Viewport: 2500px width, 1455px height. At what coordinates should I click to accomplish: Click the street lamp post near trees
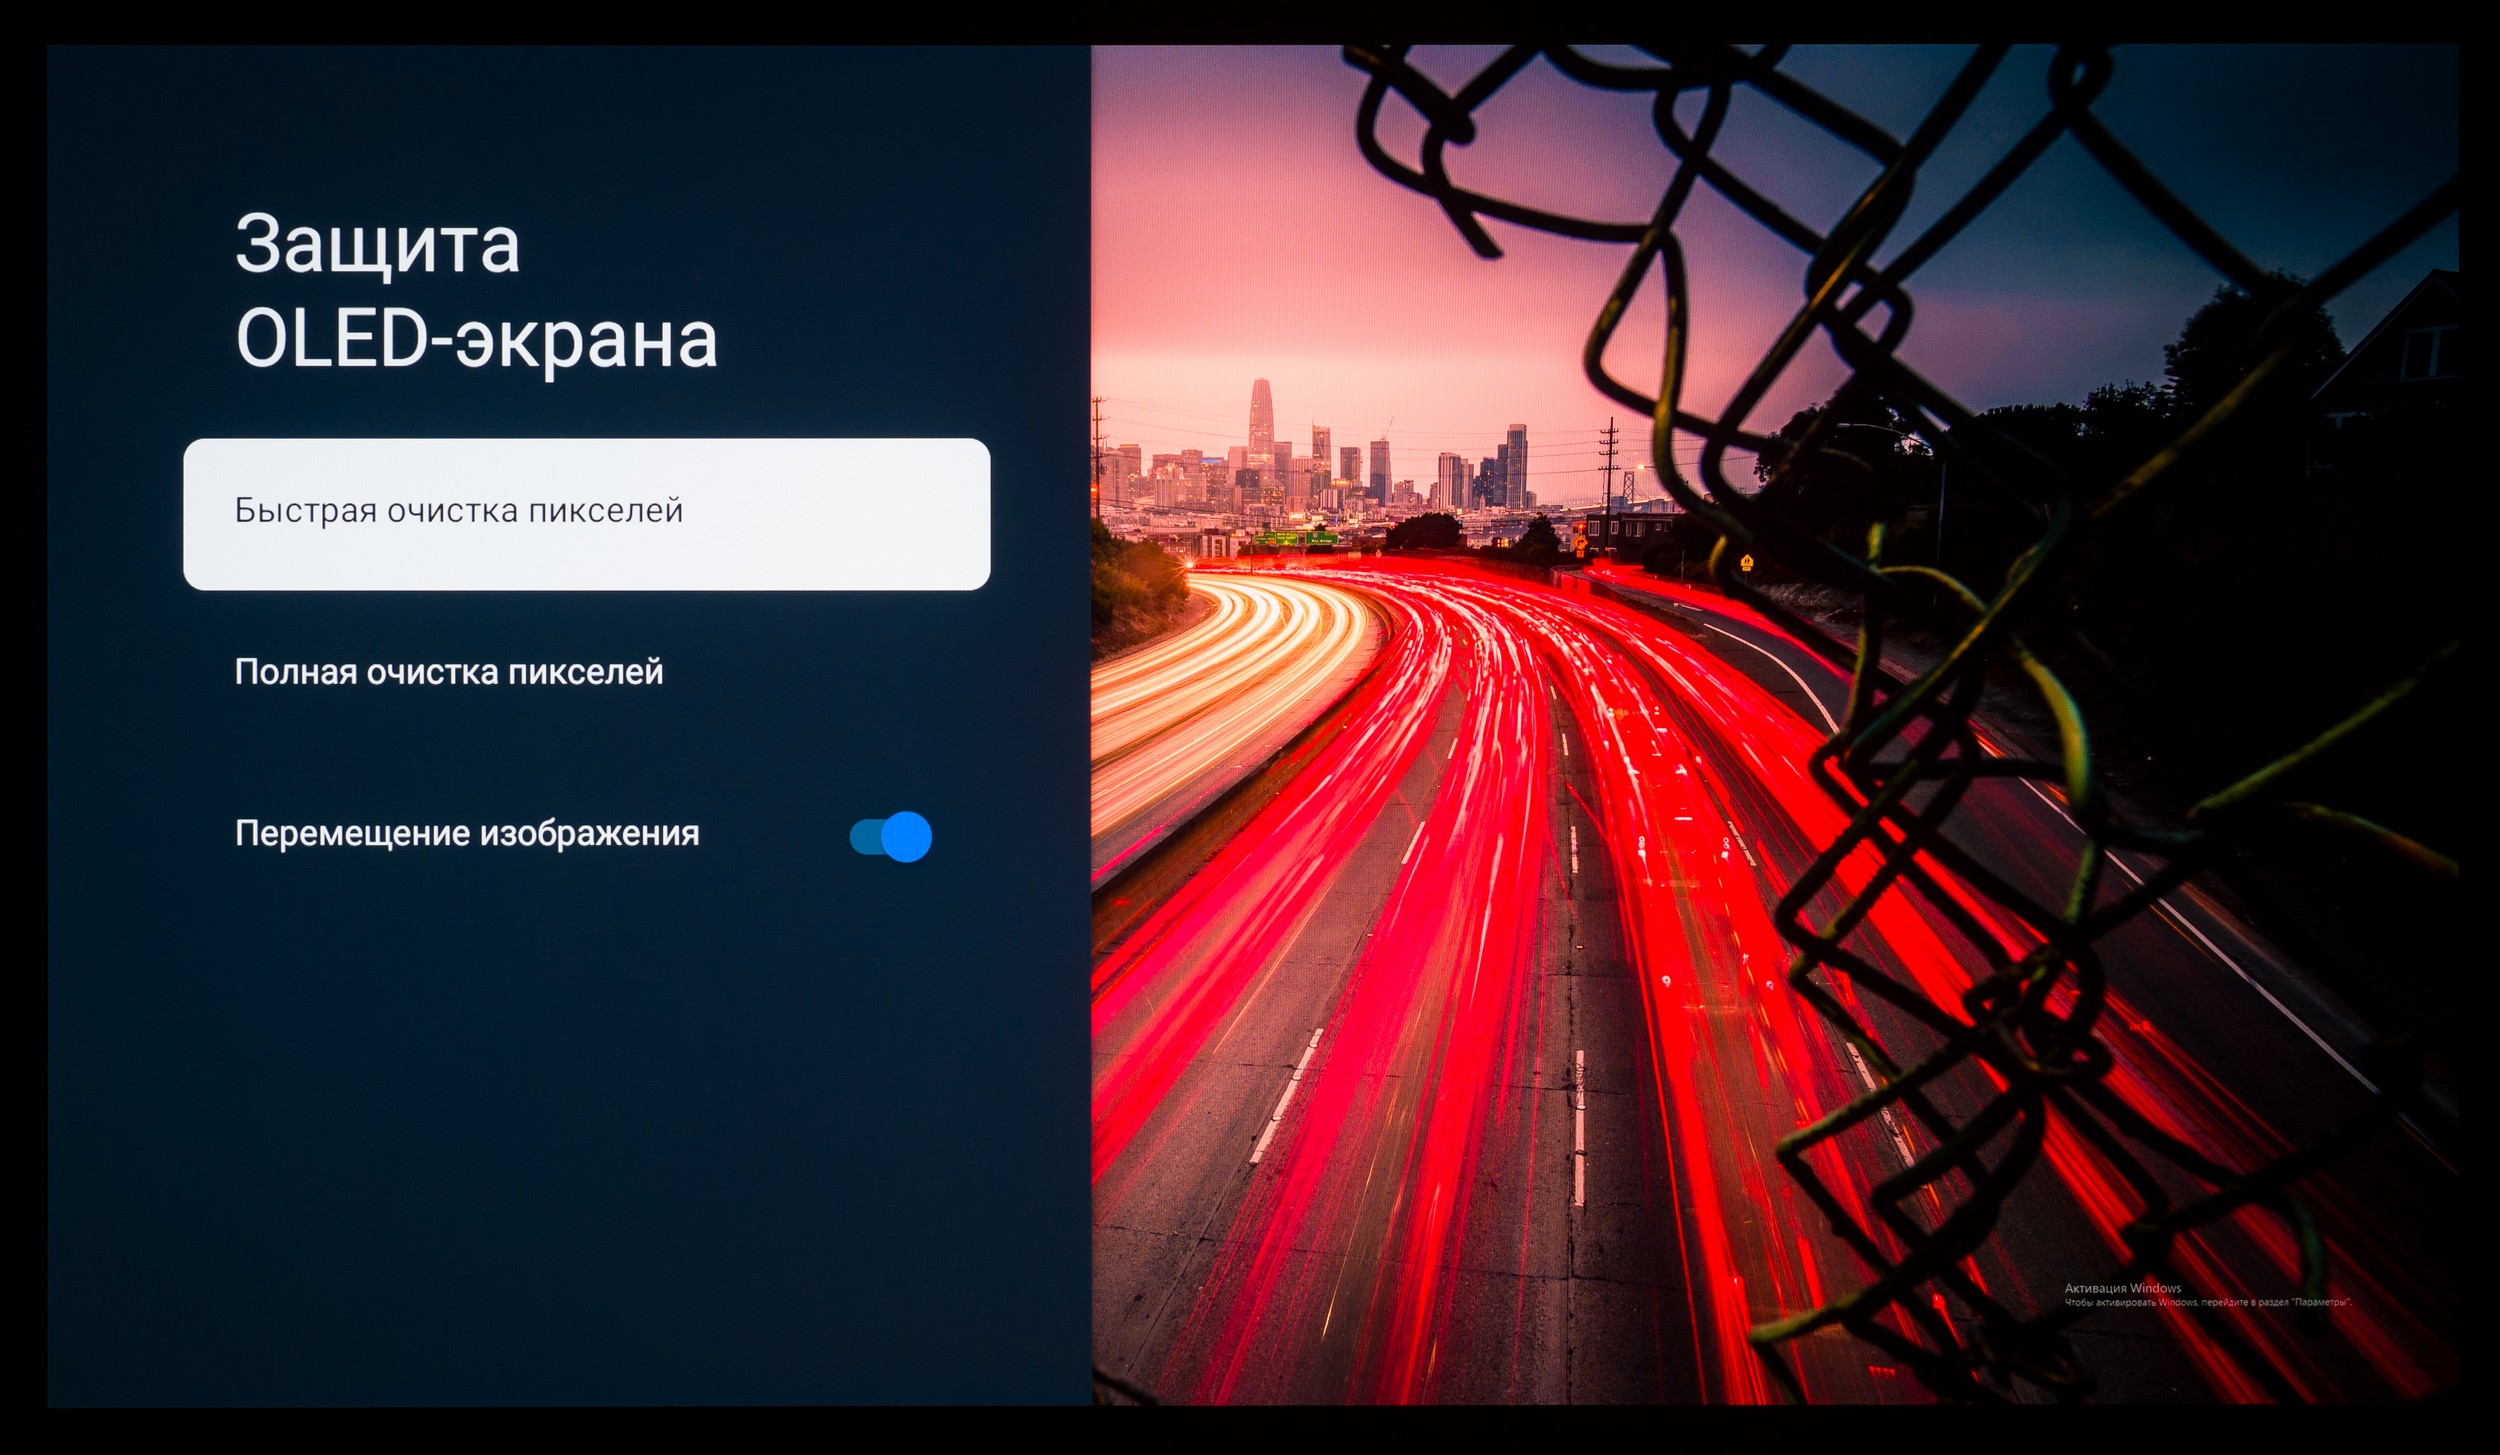tap(1940, 510)
